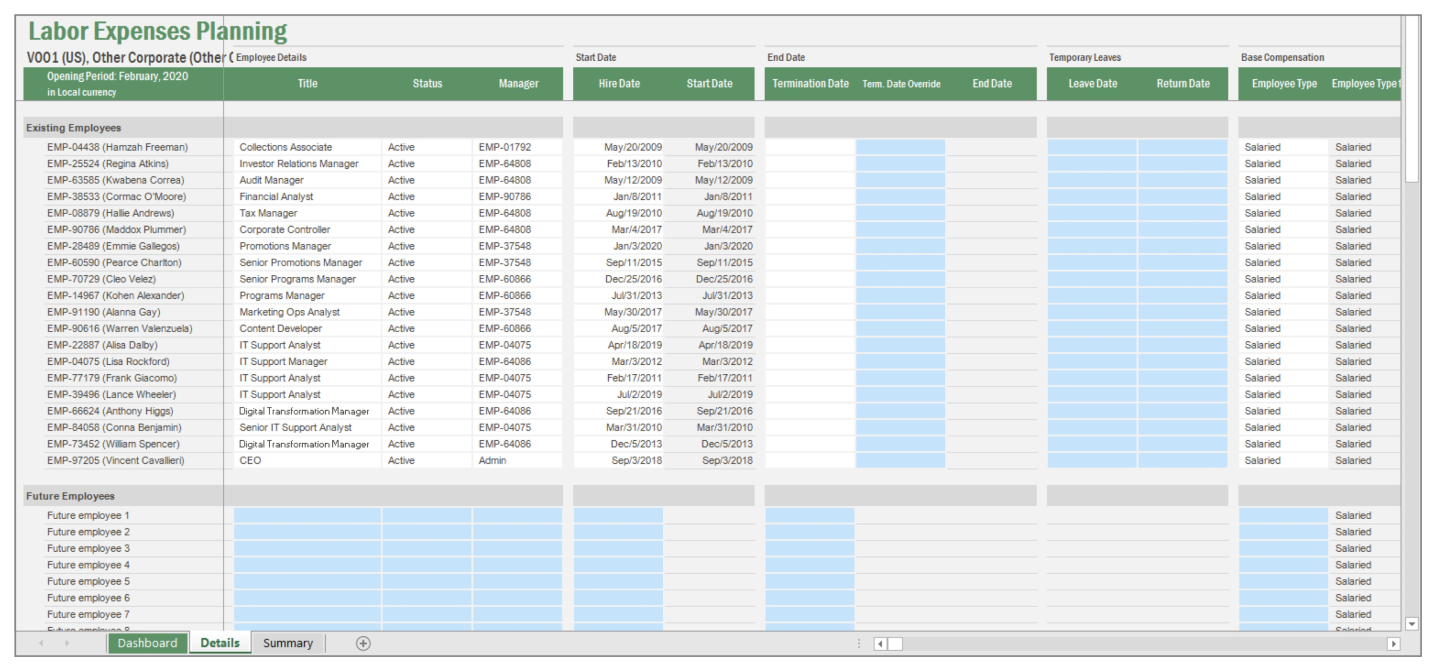Select employee EMP-38533 (Cormac O'Moore)
The height and width of the screenshot is (672, 1436).
pos(116,197)
